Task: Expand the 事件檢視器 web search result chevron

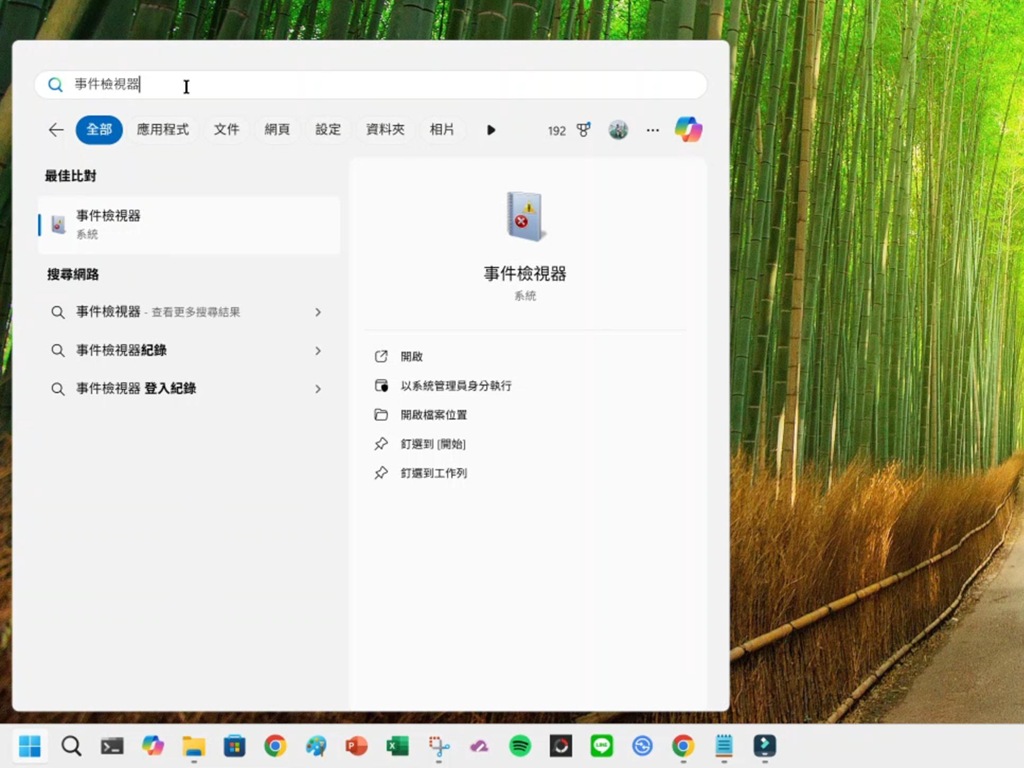Action: pos(318,312)
